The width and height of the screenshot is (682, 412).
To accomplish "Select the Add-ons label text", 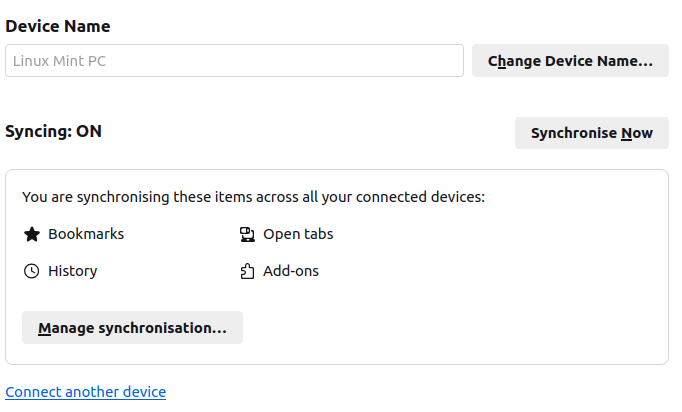I will pyautogui.click(x=291, y=271).
